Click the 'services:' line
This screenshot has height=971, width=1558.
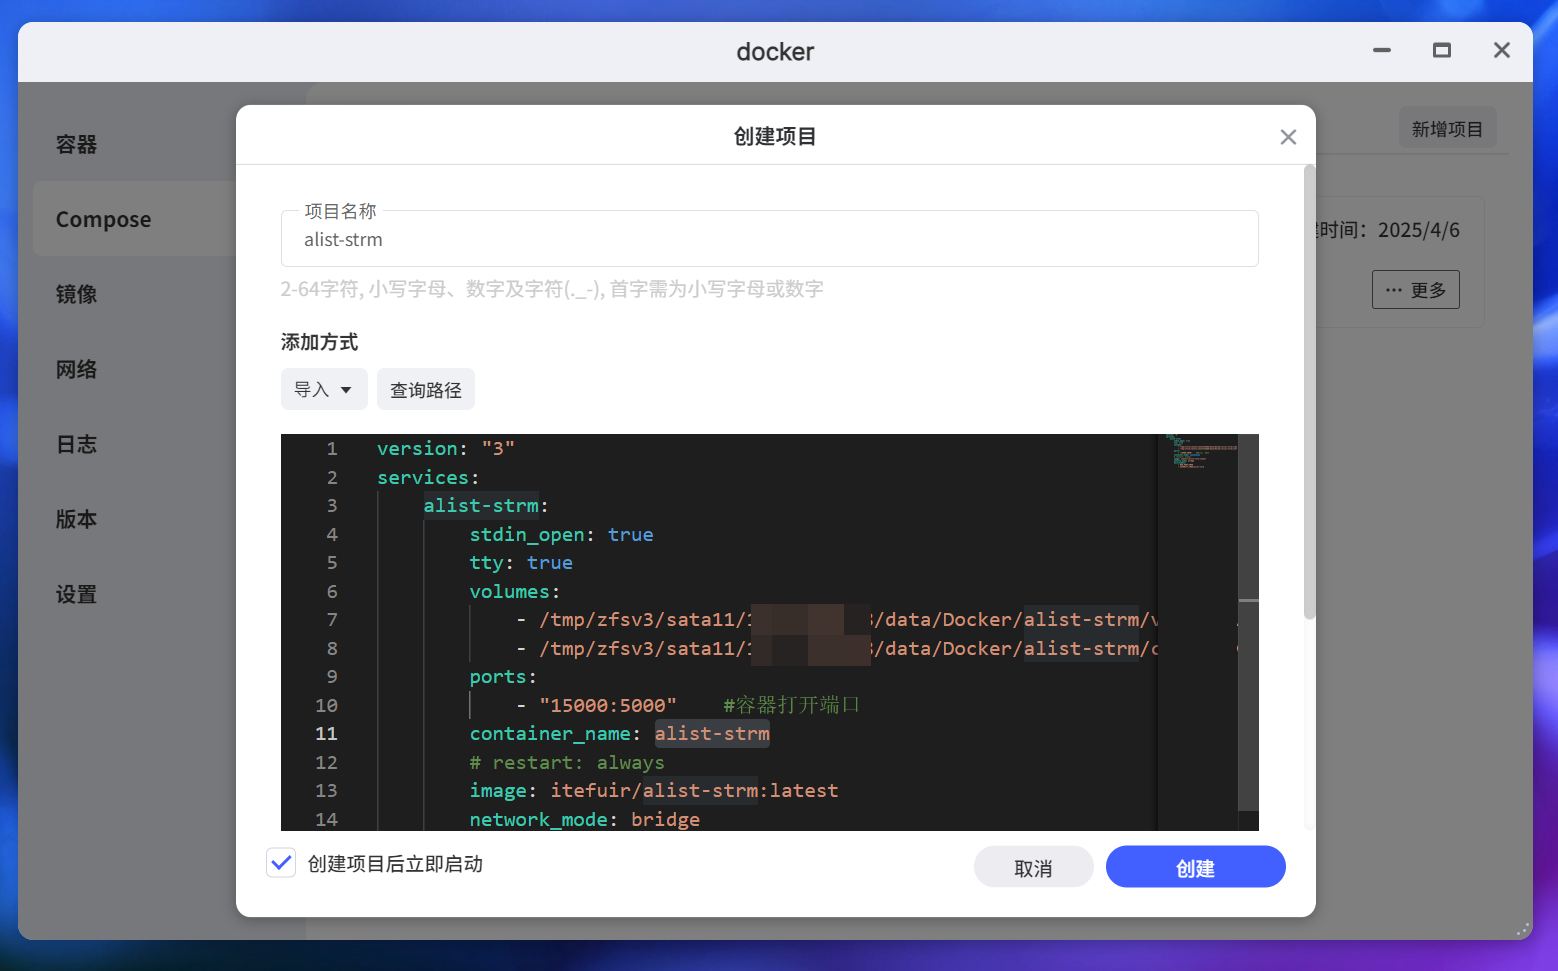428,477
